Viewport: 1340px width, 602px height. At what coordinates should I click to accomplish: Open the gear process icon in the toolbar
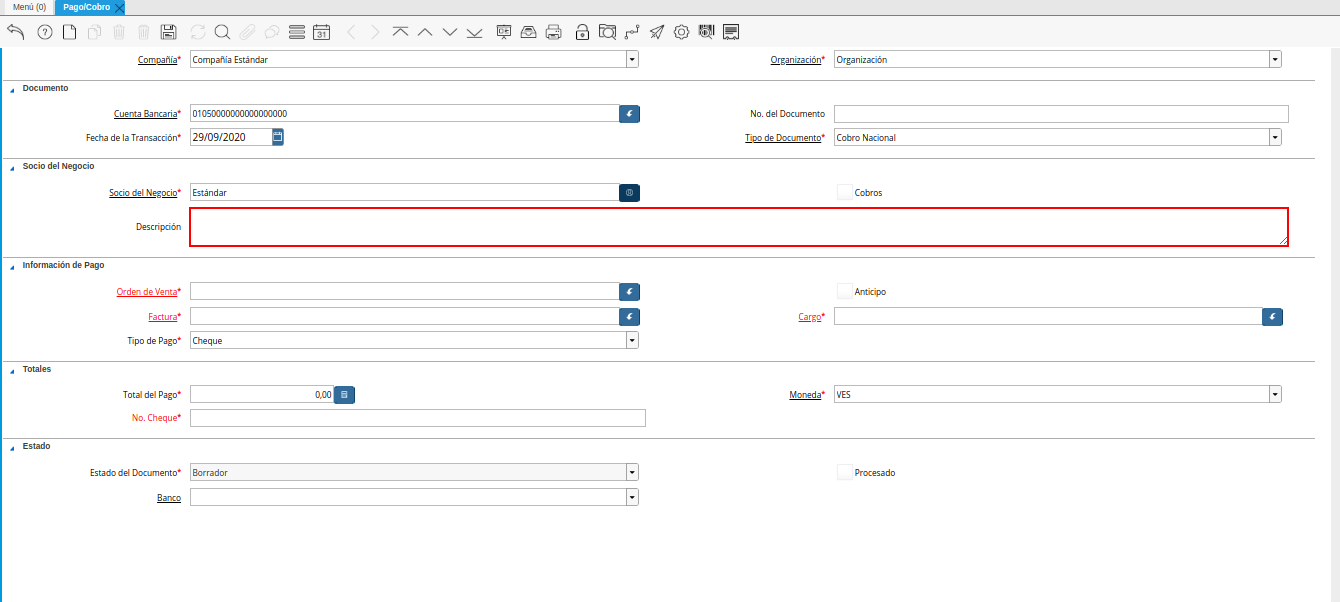(681, 32)
